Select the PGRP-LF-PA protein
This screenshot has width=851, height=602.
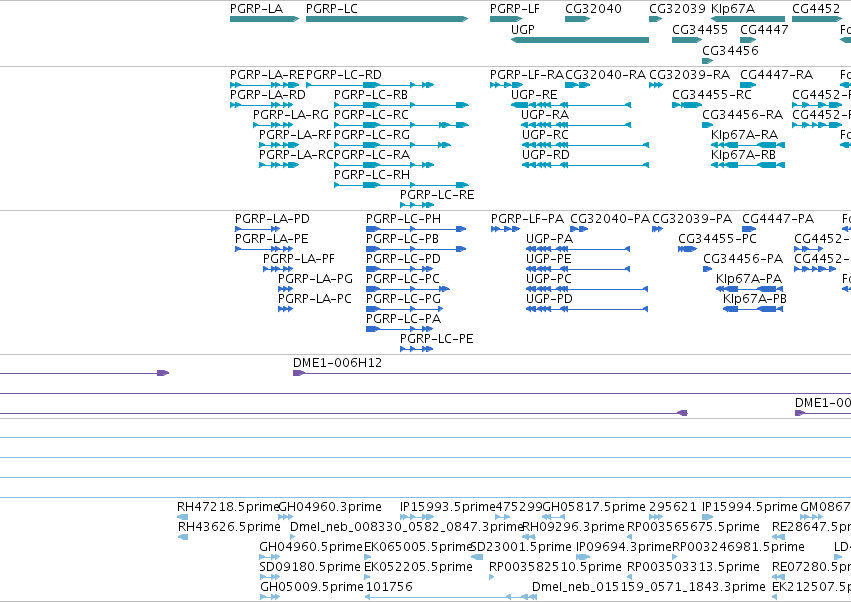(506, 229)
